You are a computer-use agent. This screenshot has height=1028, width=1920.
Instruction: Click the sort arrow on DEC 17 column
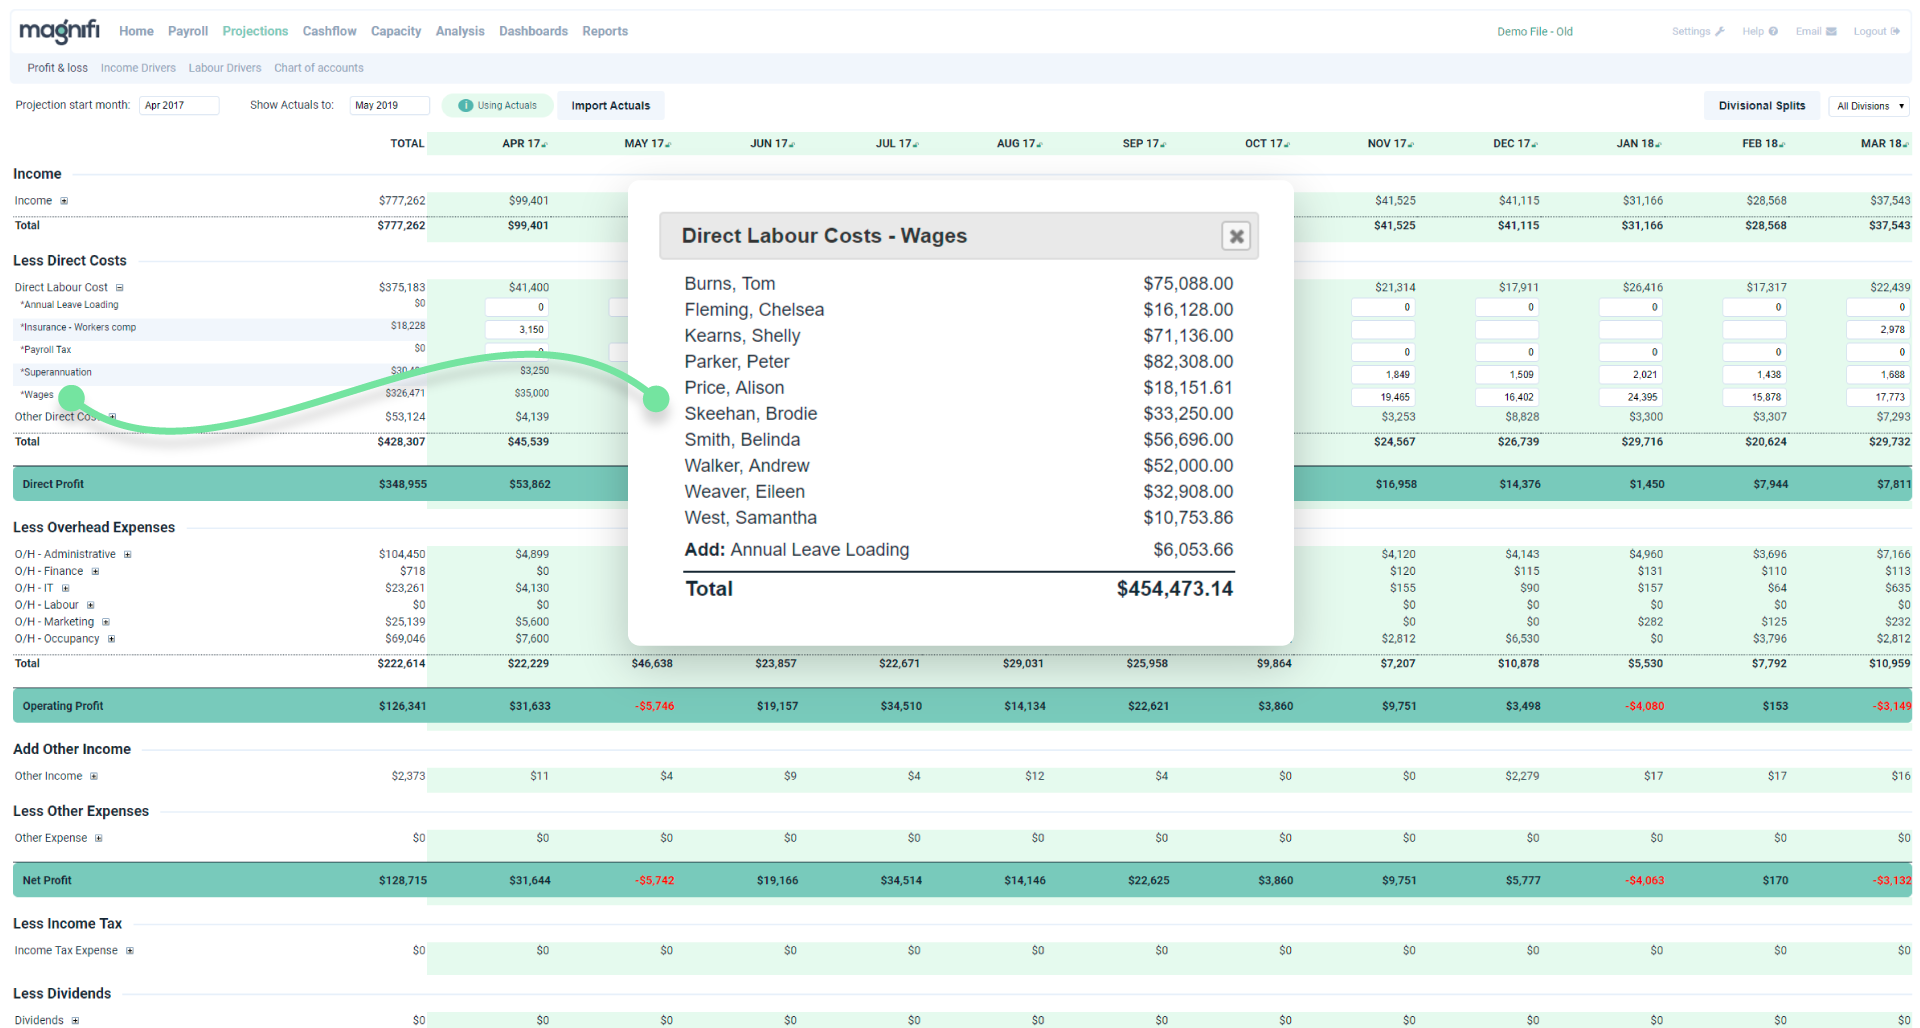pos(1535,143)
